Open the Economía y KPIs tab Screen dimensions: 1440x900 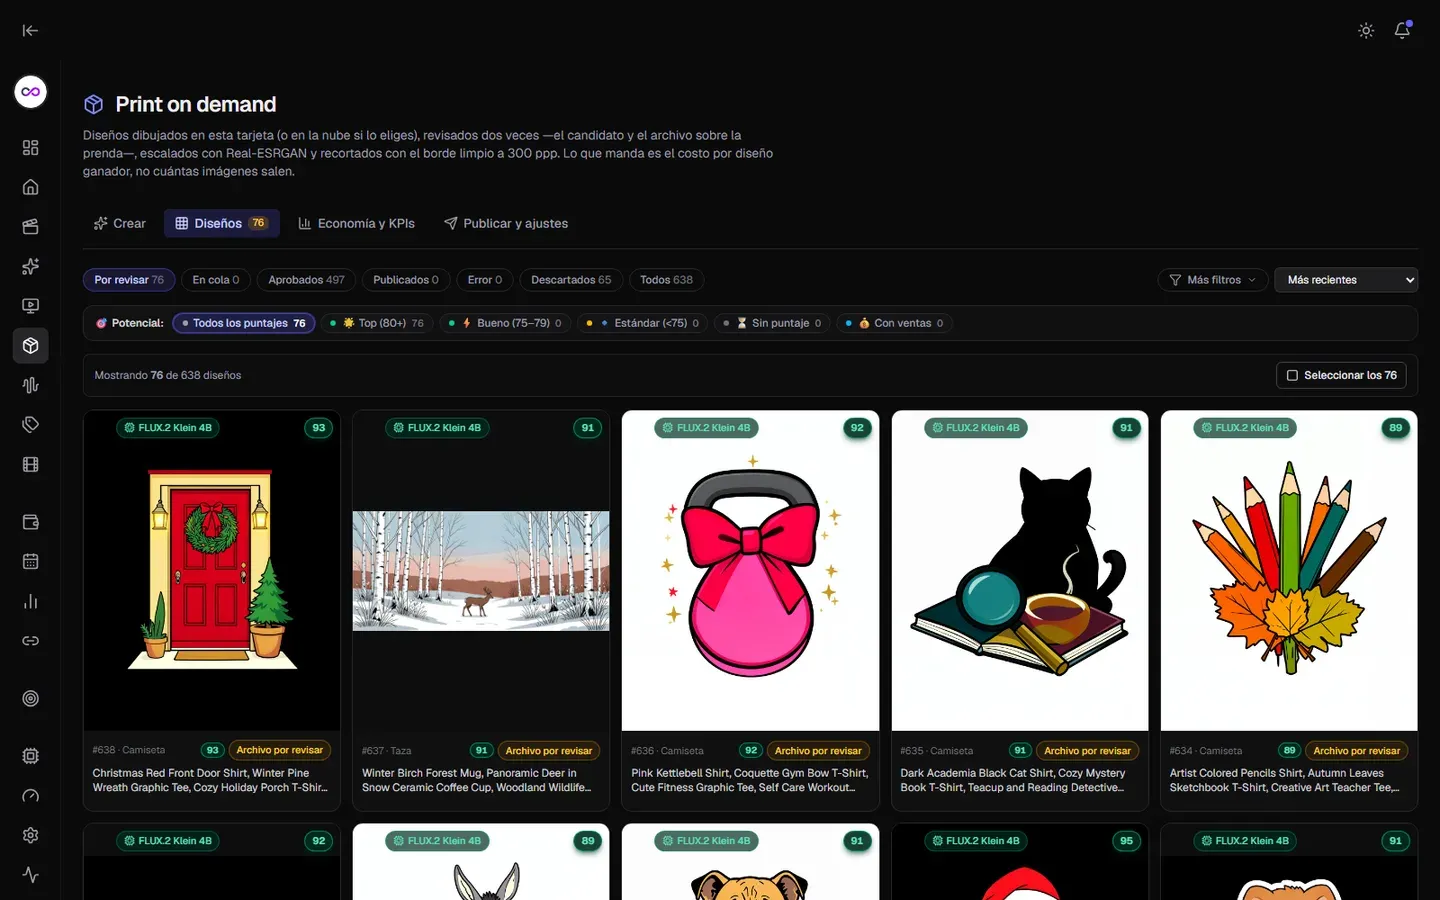pyautogui.click(x=357, y=223)
